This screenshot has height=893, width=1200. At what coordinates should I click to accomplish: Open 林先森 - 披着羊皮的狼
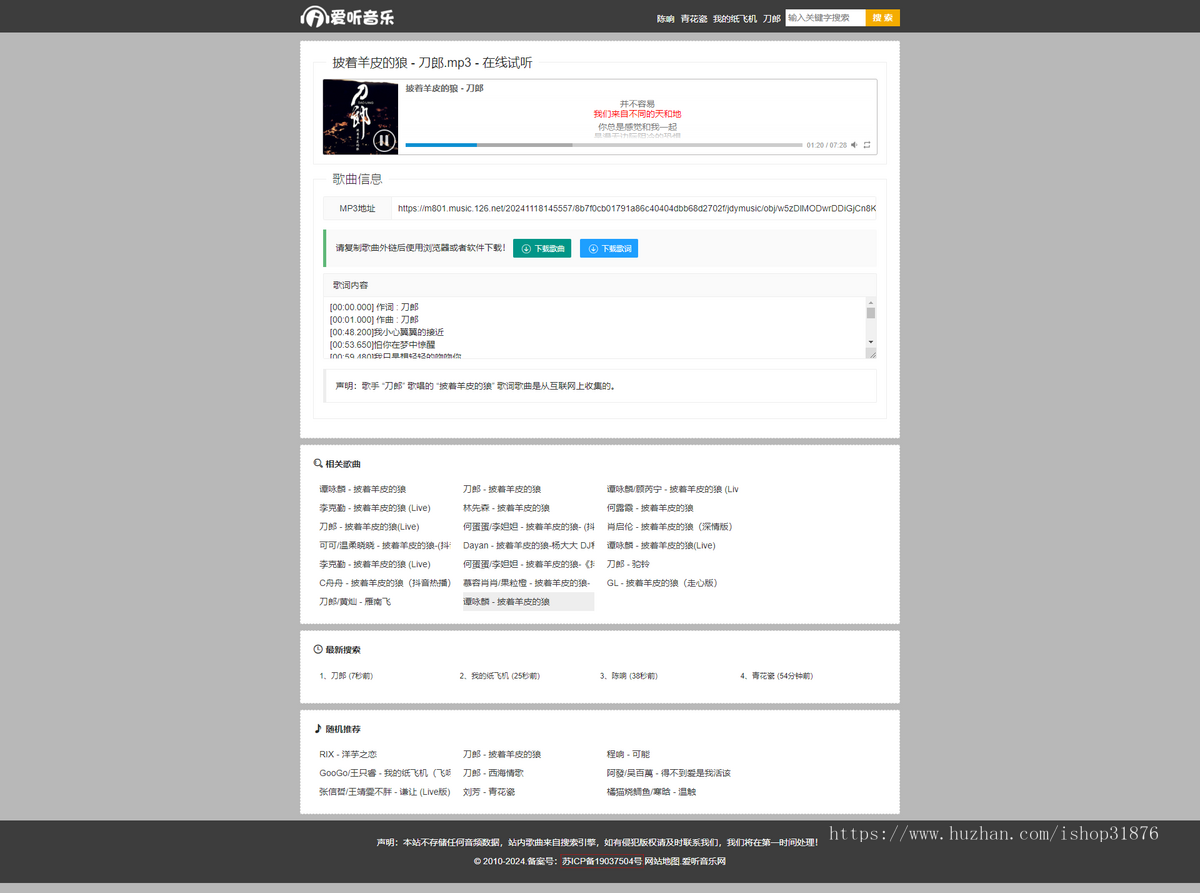[506, 508]
